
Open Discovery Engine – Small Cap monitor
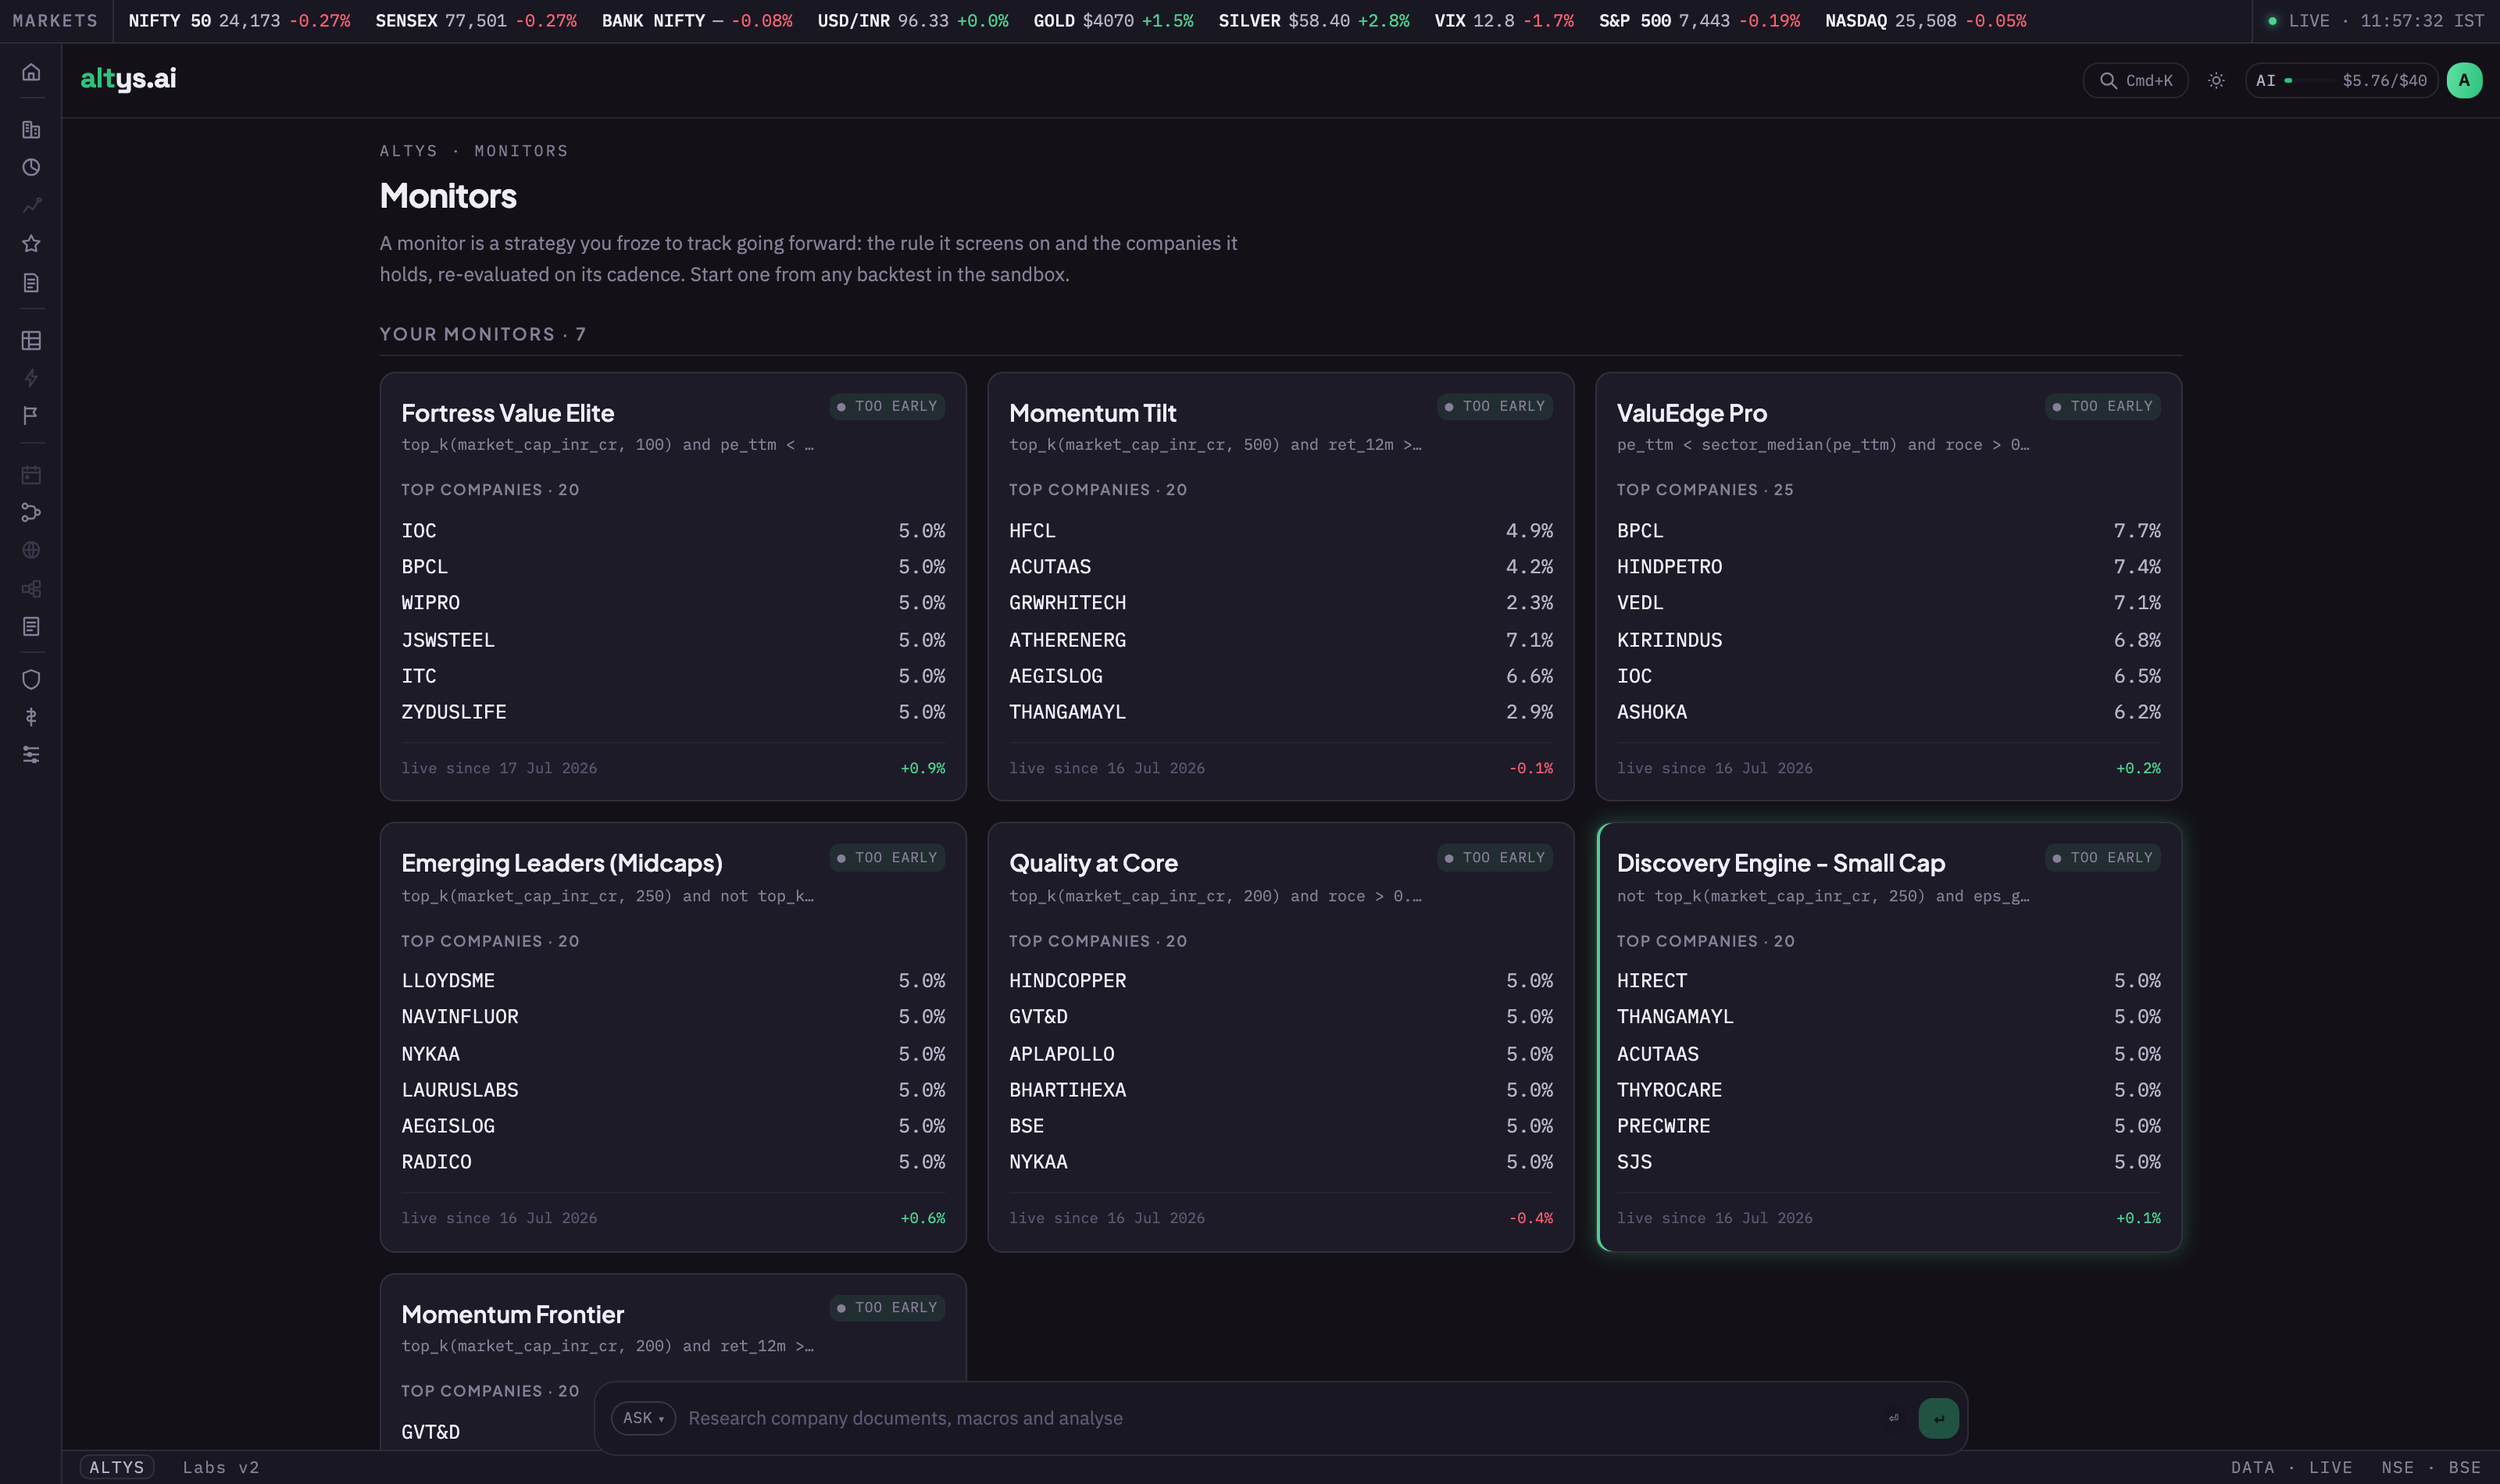1889,1037
